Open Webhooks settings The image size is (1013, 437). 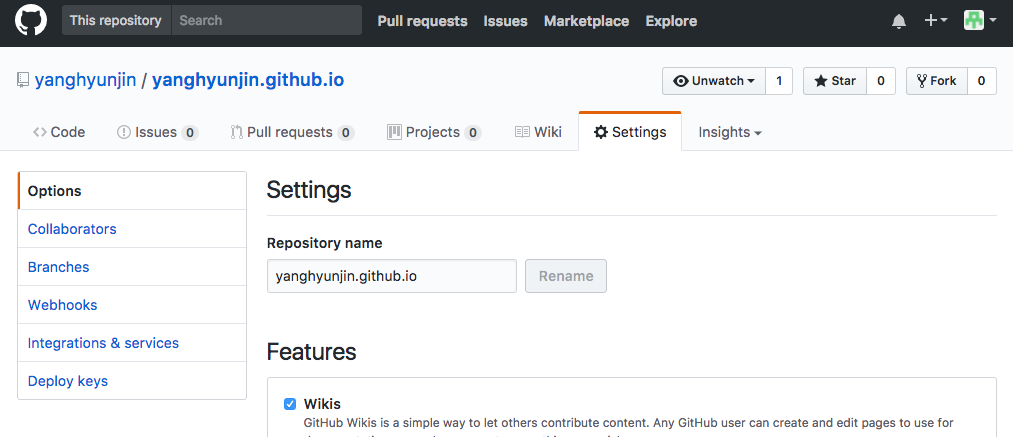132,305
